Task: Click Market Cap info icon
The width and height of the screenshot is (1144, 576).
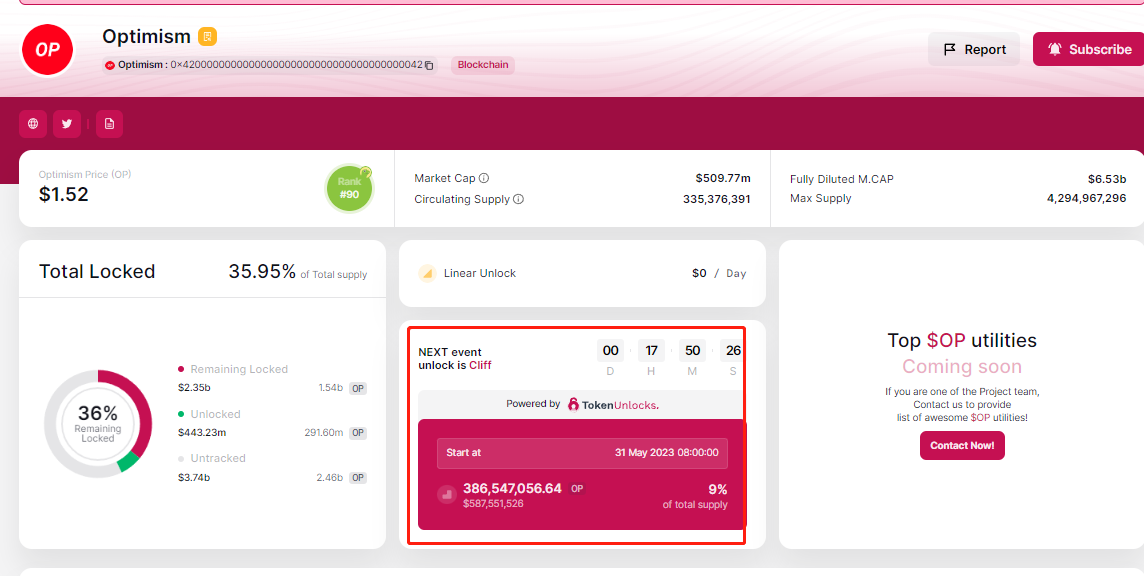Action: pos(484,178)
